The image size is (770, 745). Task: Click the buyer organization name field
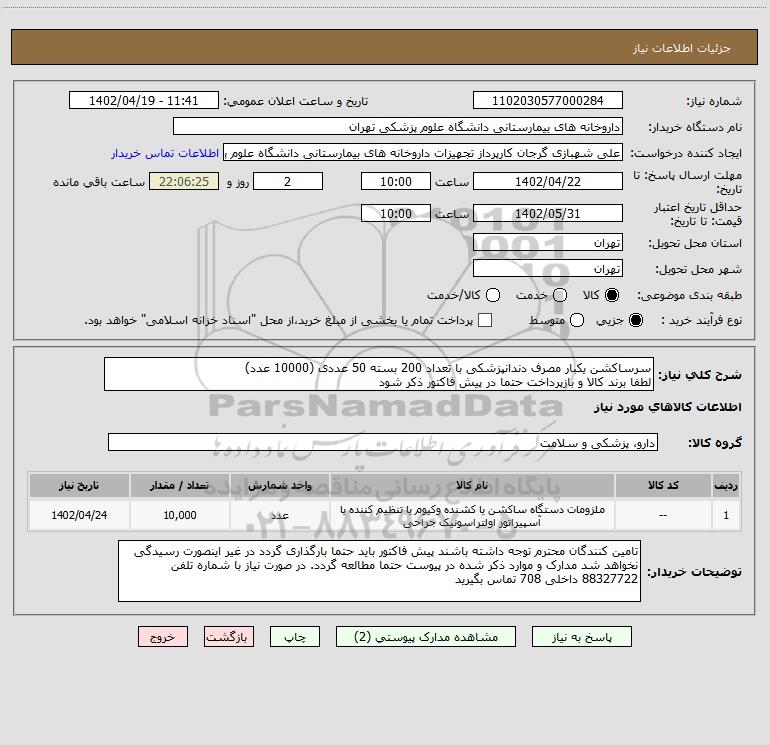398,127
